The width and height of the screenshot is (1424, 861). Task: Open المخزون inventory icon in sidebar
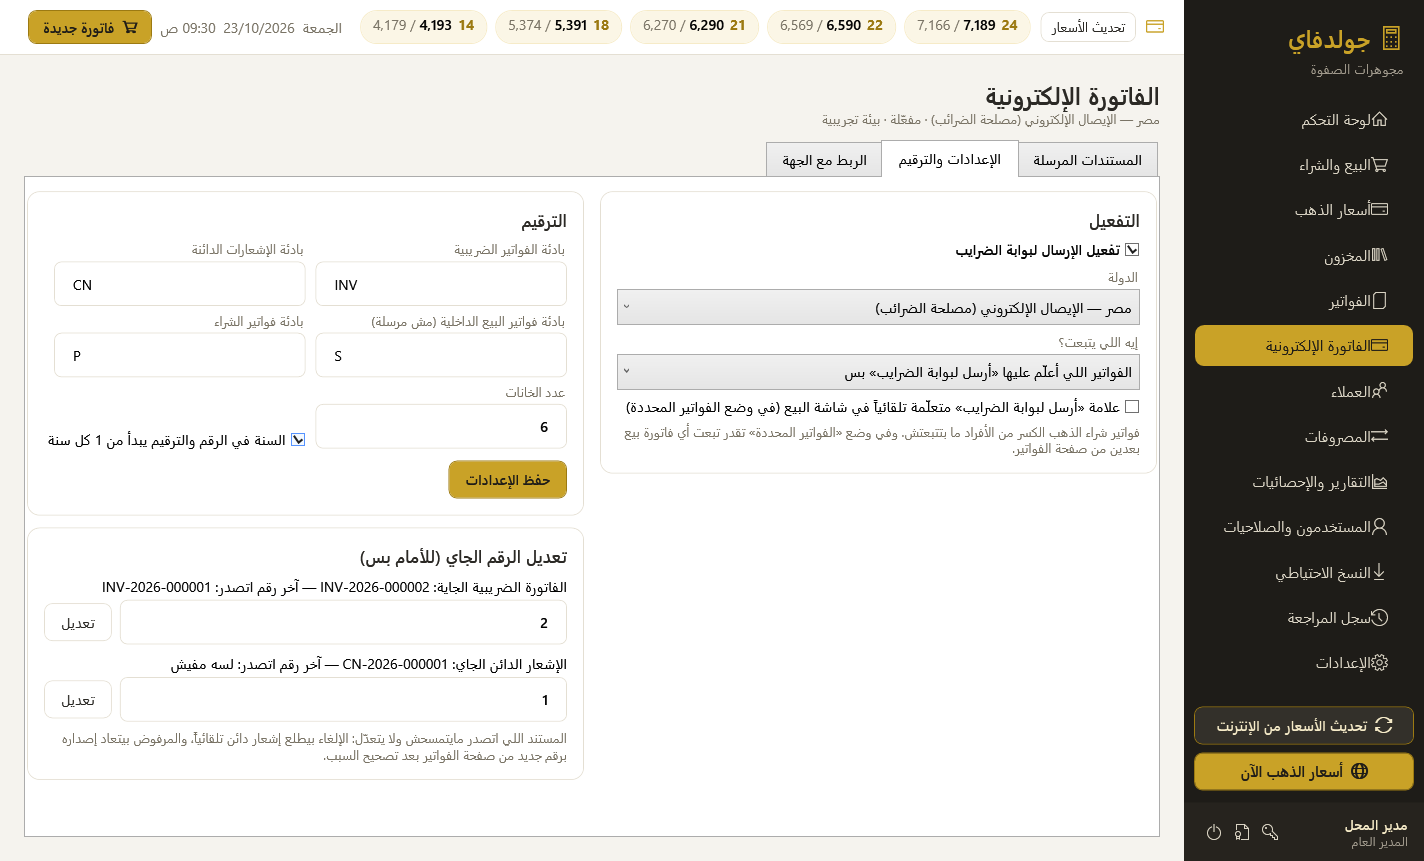point(1379,256)
